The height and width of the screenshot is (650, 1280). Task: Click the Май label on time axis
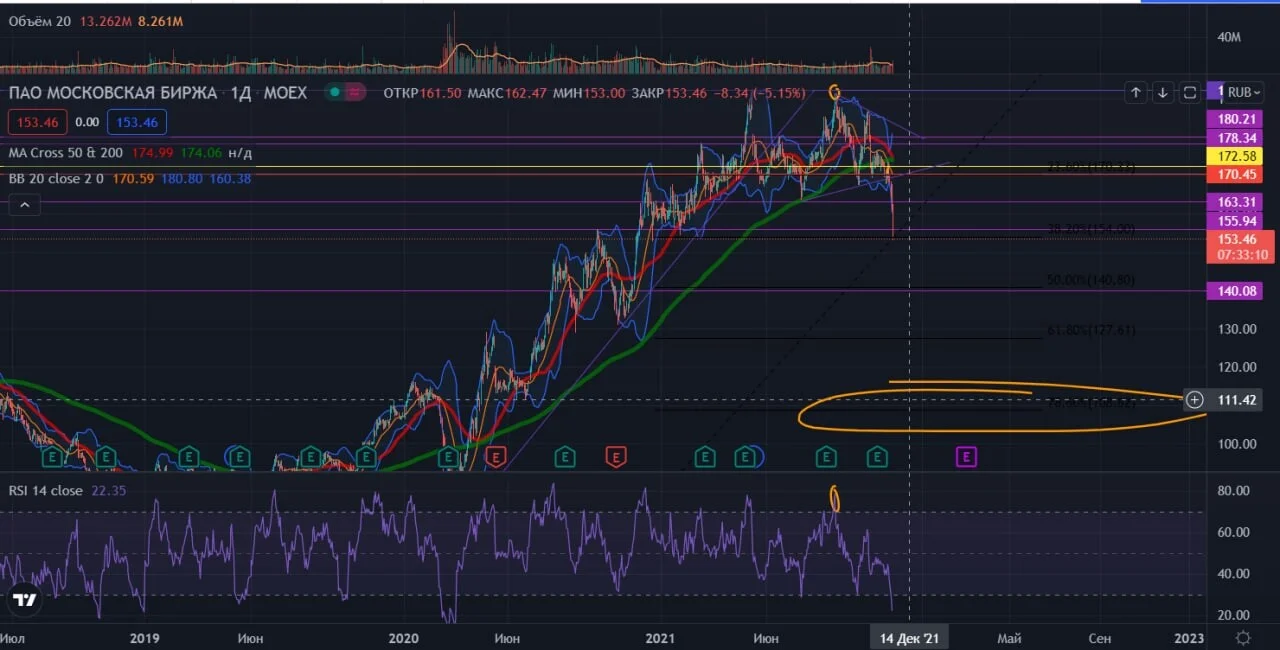pos(1009,637)
